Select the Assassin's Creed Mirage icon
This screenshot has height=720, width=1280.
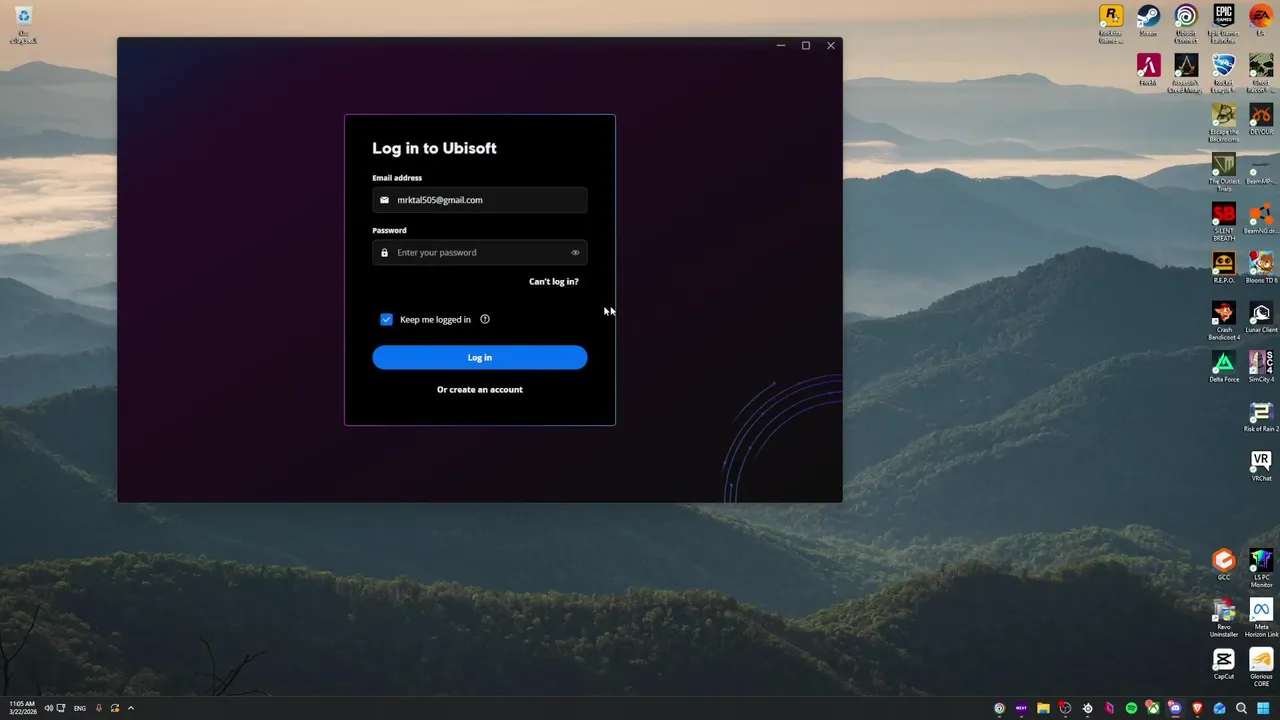(1186, 74)
